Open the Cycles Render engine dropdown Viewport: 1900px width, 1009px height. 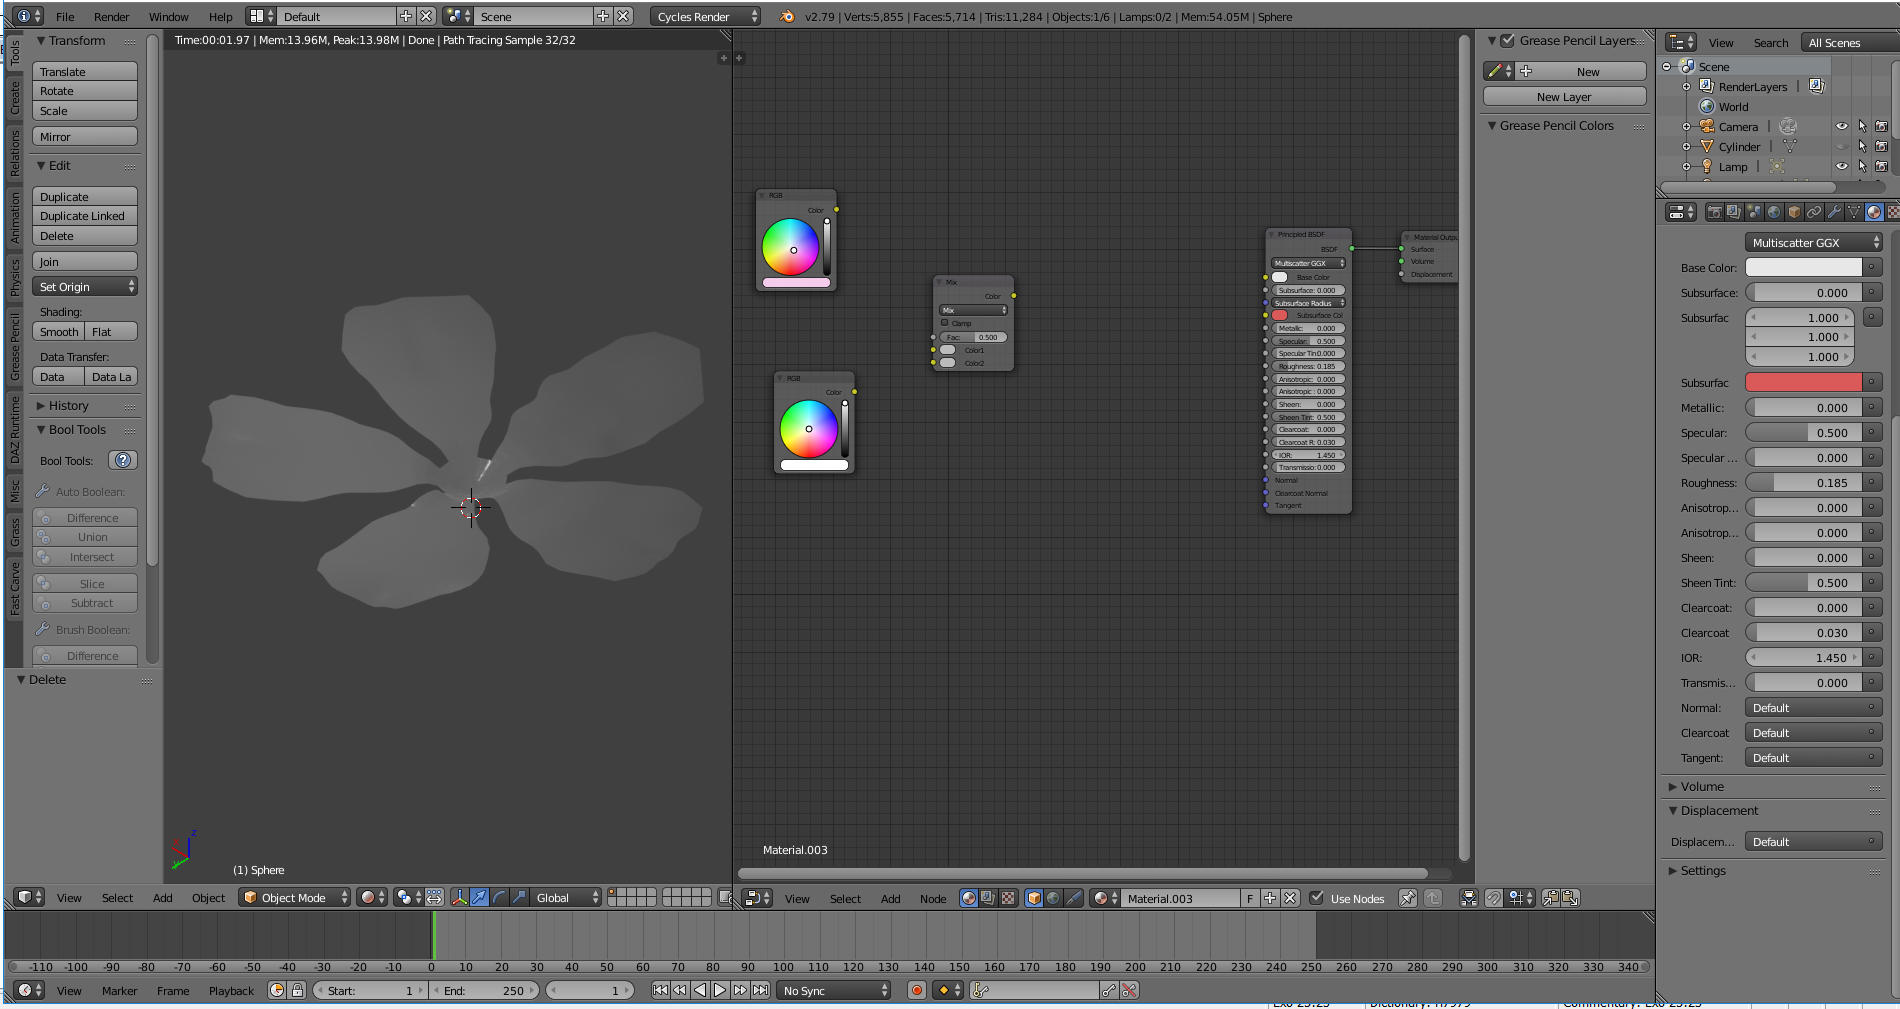tap(706, 16)
